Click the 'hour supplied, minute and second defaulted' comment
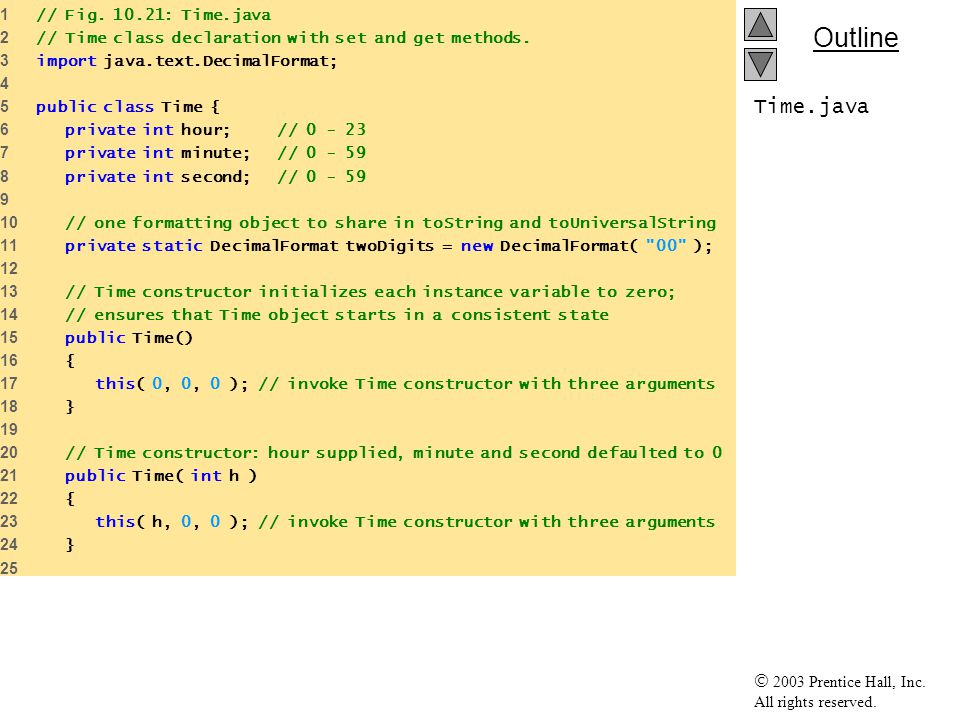This screenshot has height=720, width=960. (393, 452)
